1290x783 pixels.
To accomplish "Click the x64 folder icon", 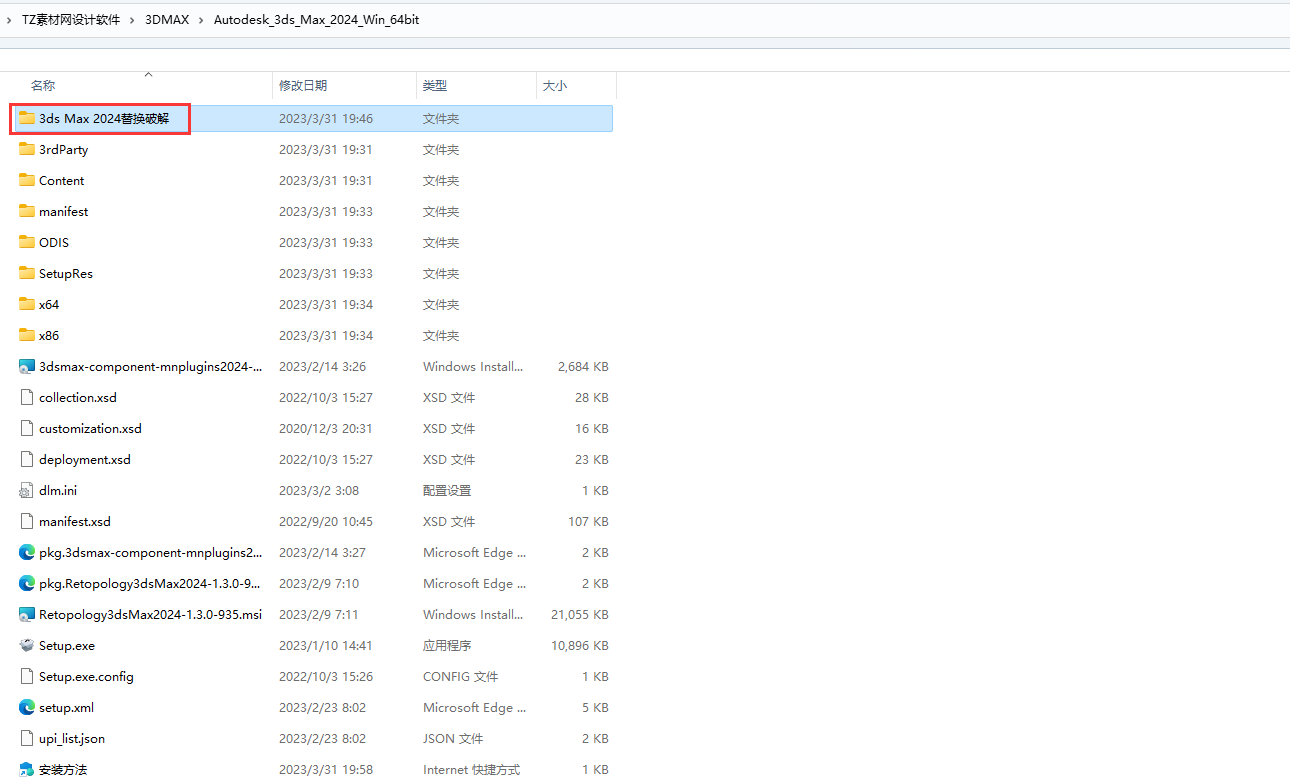I will click(27, 305).
